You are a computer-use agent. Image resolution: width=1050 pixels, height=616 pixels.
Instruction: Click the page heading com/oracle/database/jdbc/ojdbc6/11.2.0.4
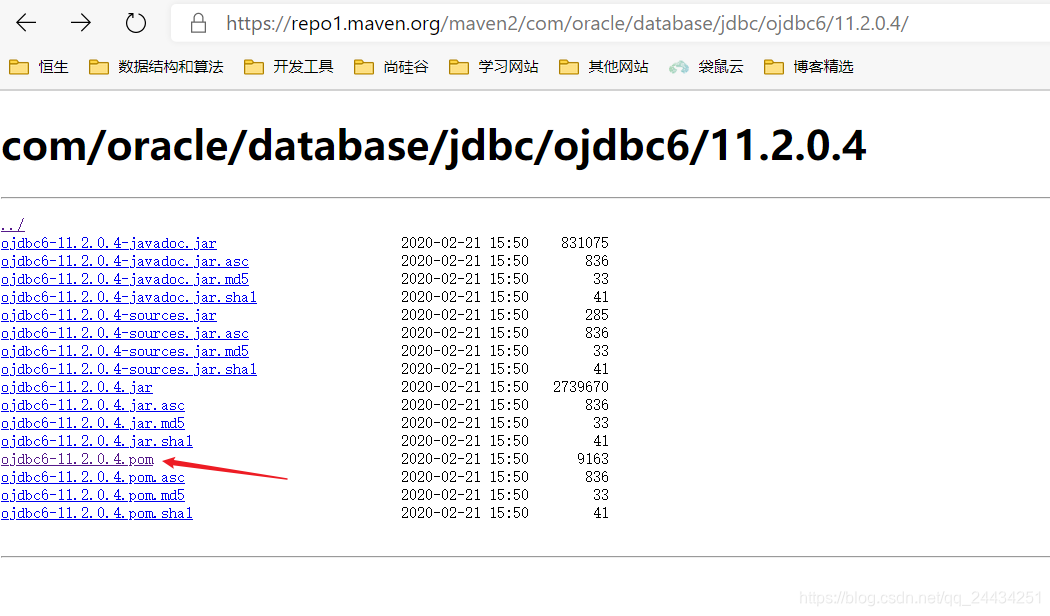coord(434,146)
